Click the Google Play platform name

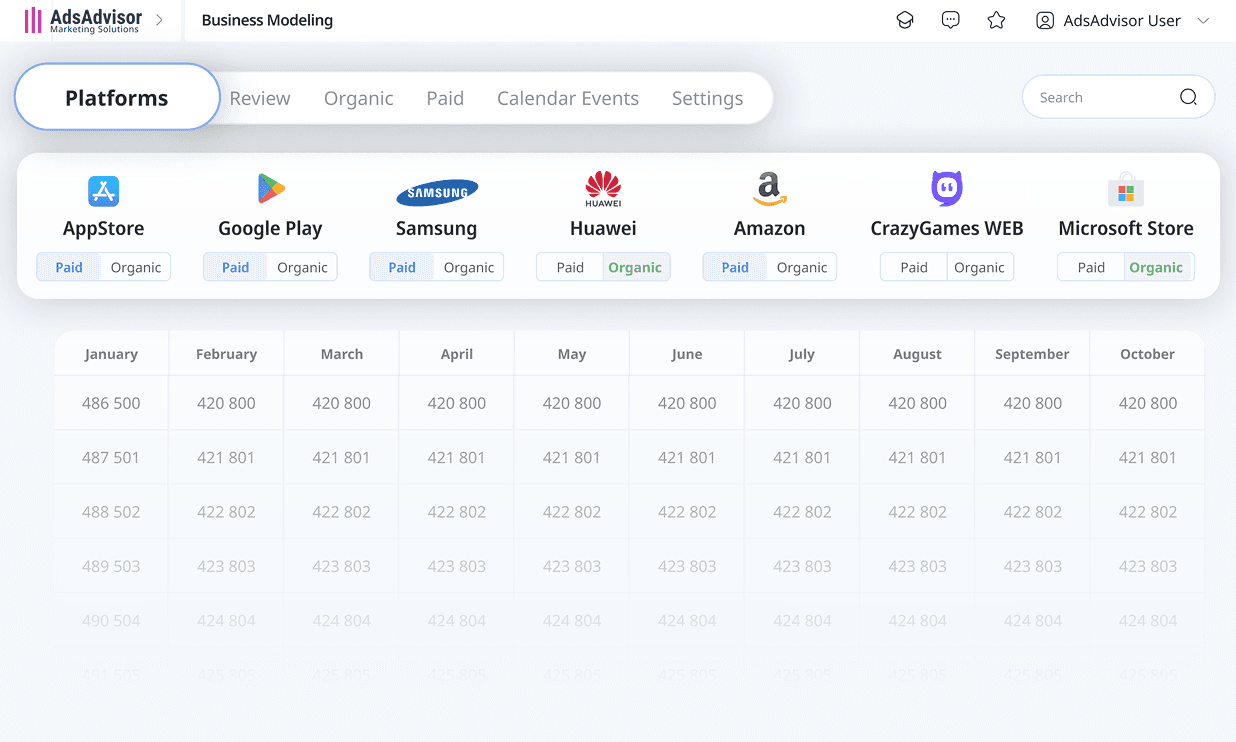[x=270, y=228]
